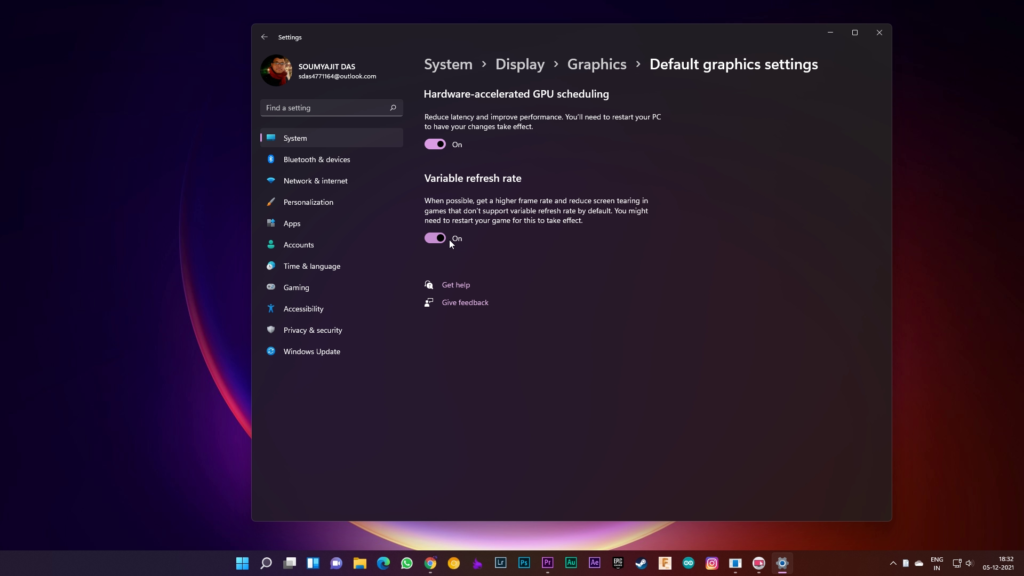Image resolution: width=1024 pixels, height=576 pixels.
Task: Select System in the sidebar
Action: click(331, 138)
